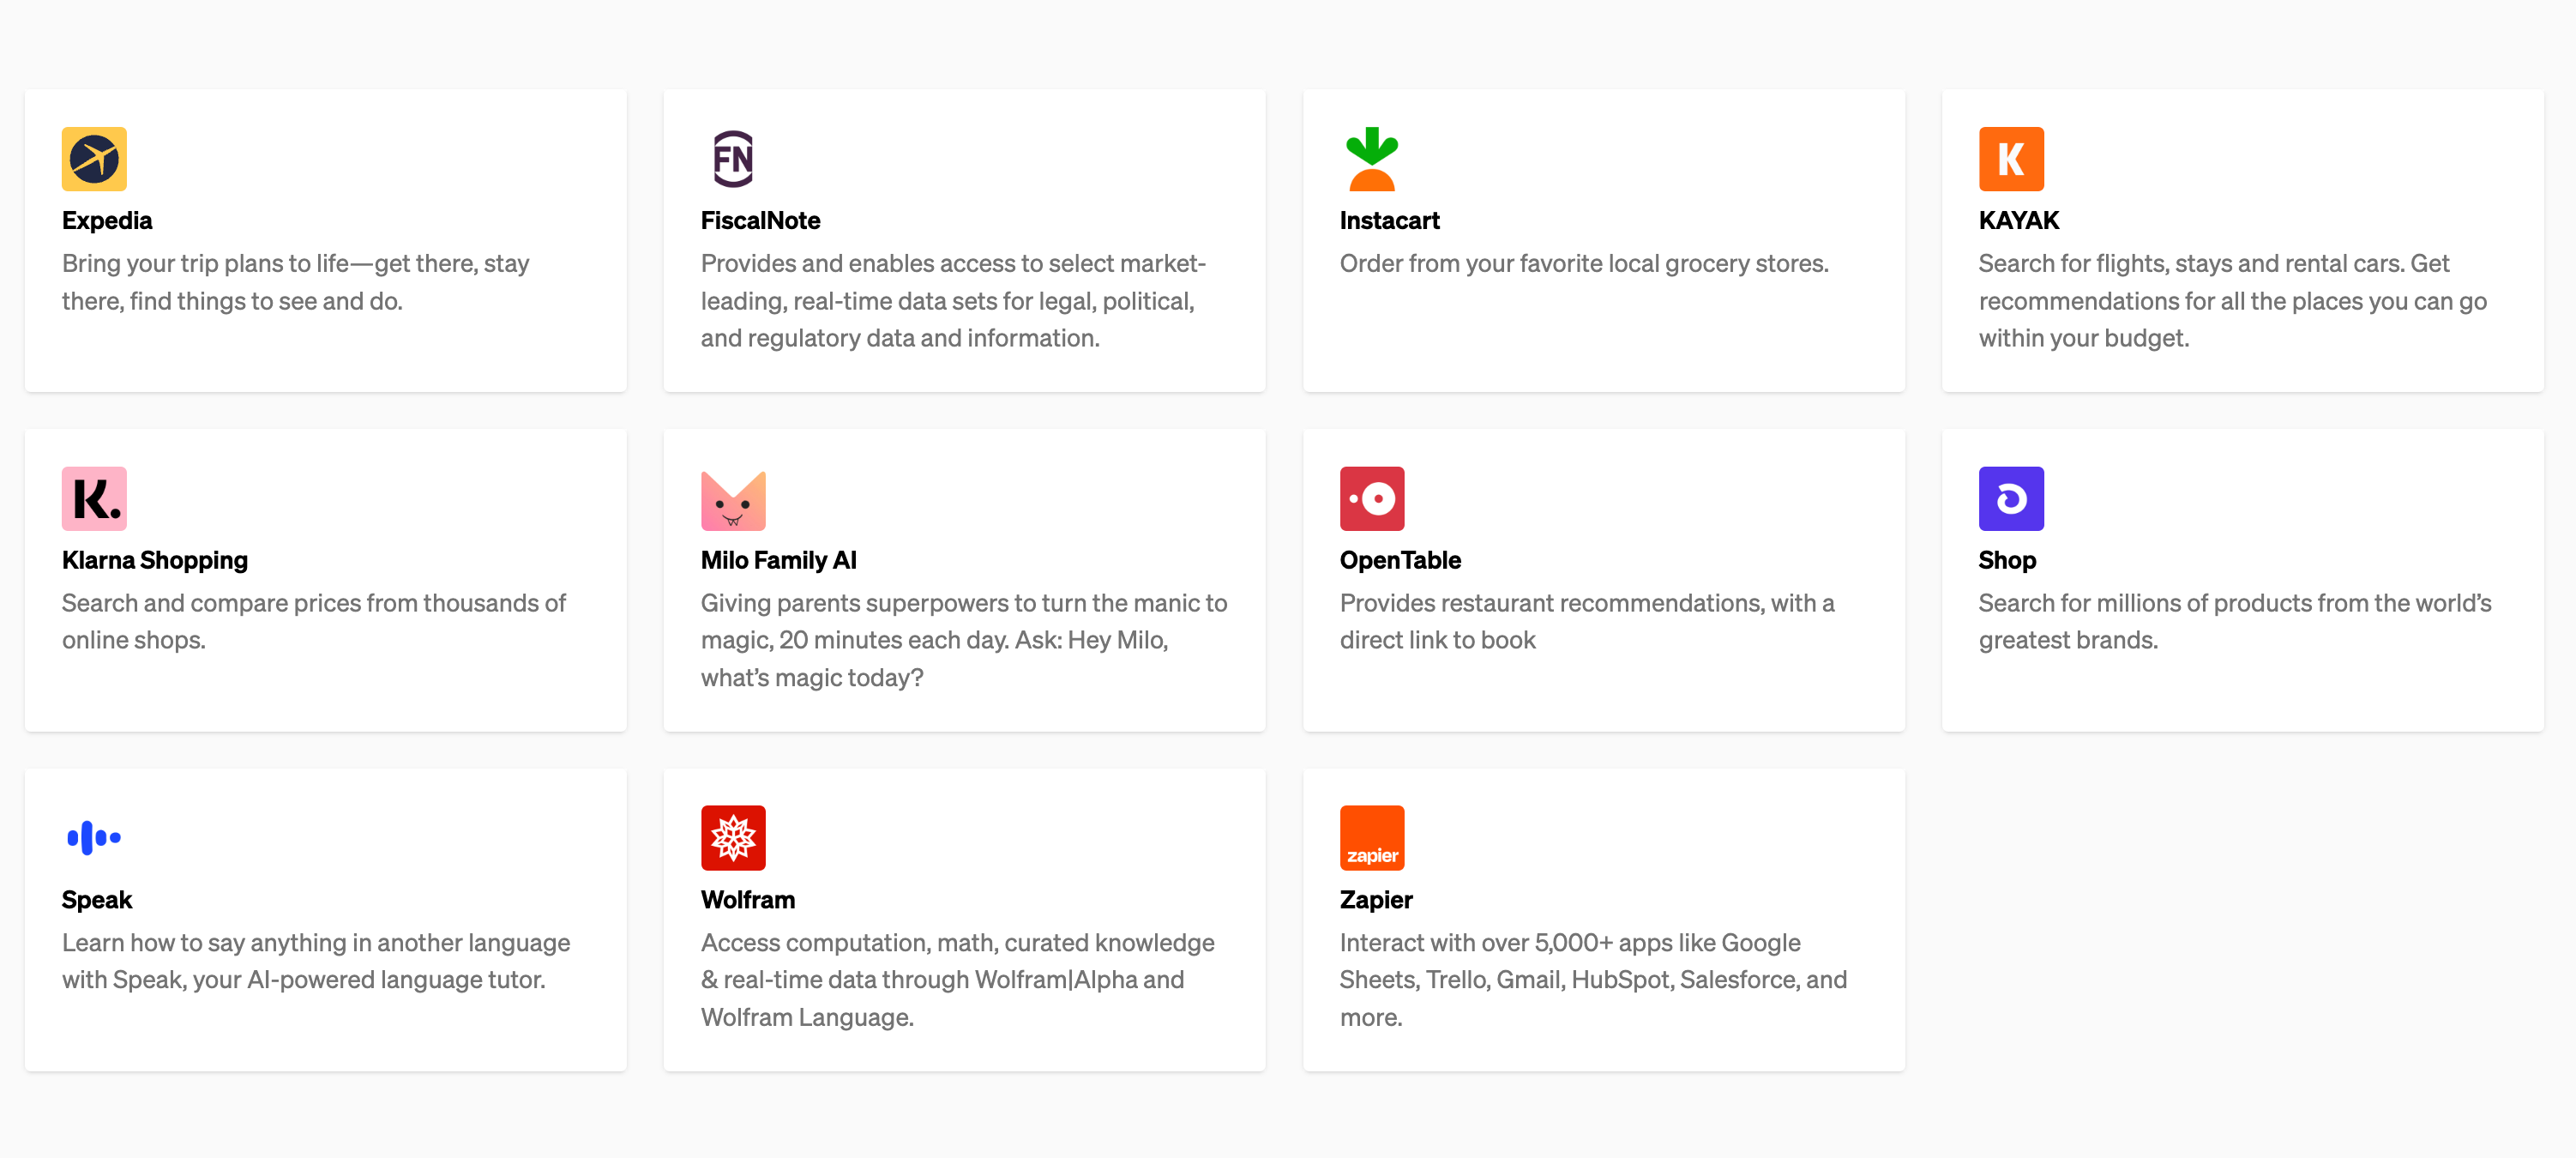This screenshot has height=1158, width=2576.
Task: Click the purple Shop logo icon
Action: click(x=2011, y=498)
